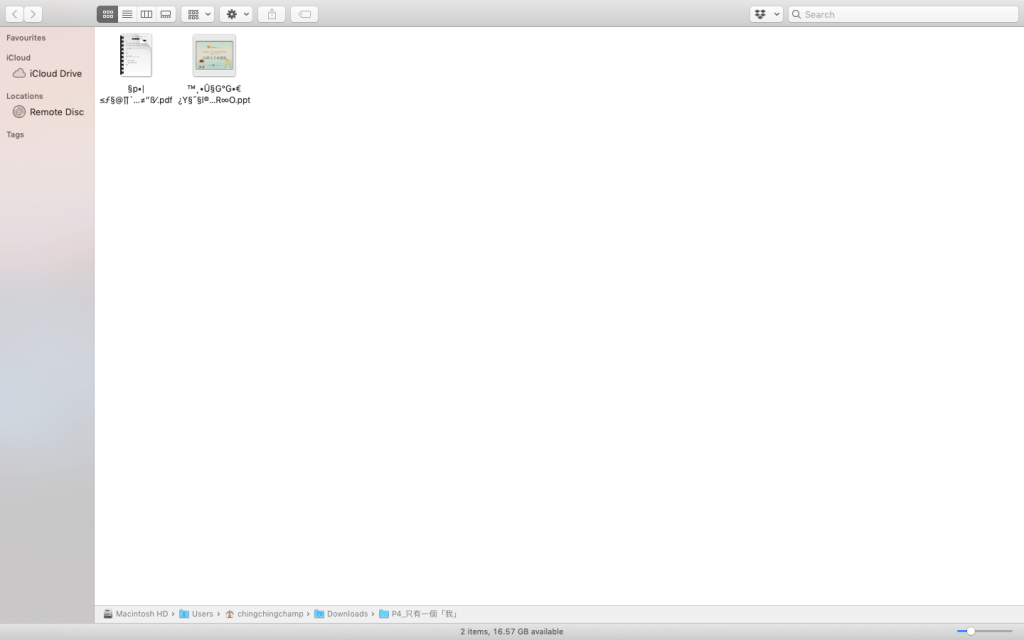Viewport: 1024px width, 640px height.
Task: Click the Back navigation arrow
Action: (x=15, y=14)
